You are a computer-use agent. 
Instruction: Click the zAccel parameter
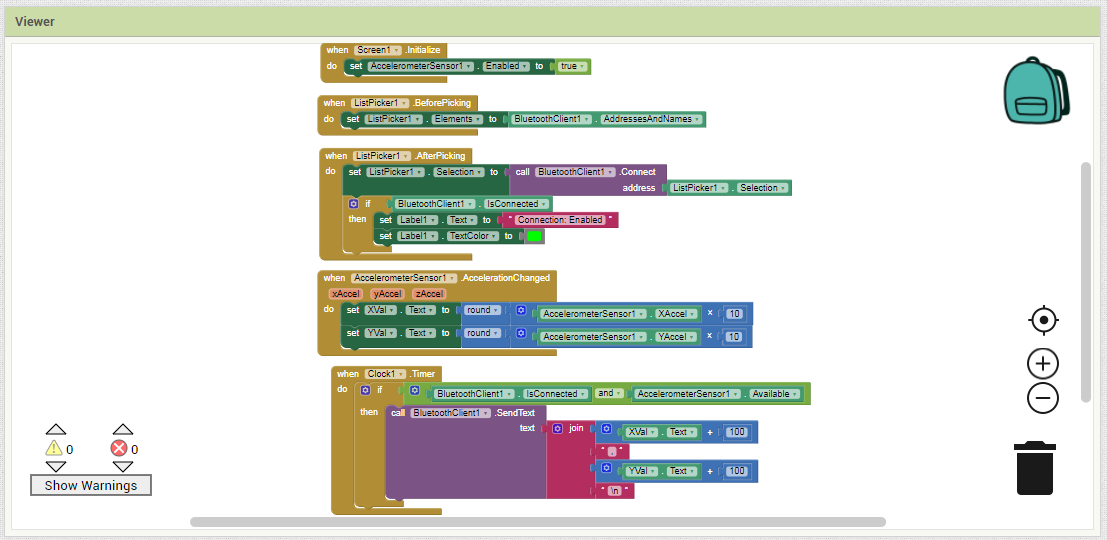coord(429,294)
